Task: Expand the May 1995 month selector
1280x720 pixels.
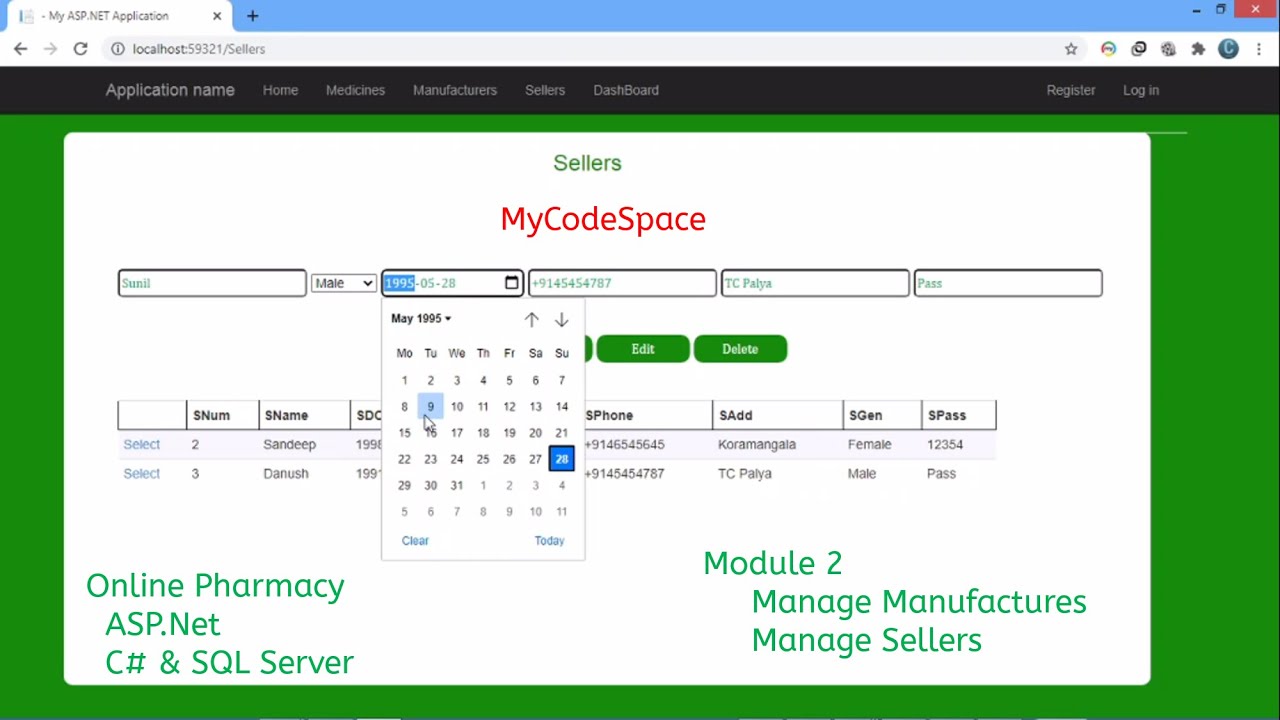Action: click(421, 318)
